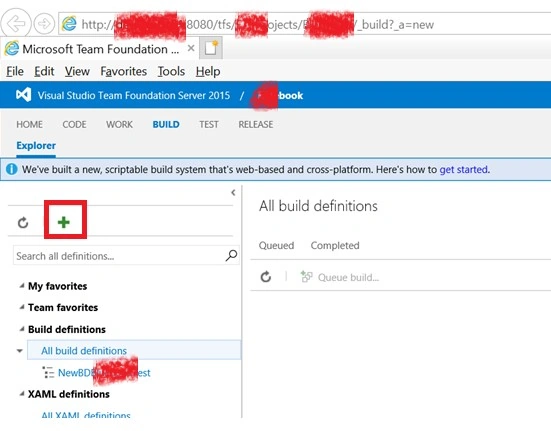This screenshot has width=551, height=431.
Task: Collapse the All build definitions arrow
Action: coord(20,351)
